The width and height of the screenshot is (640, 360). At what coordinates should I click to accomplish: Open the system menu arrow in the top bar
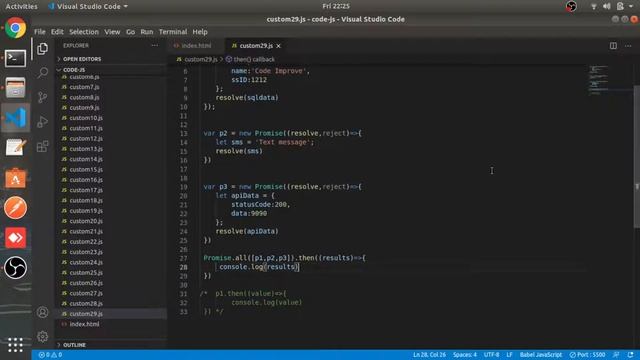[631, 6]
